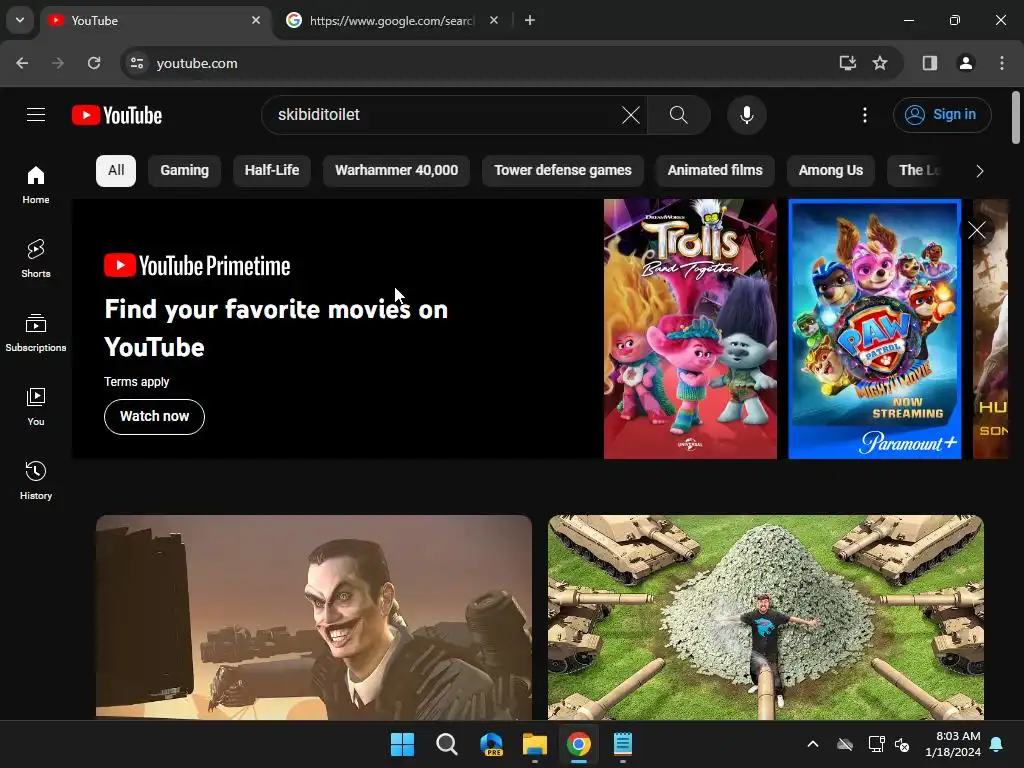Open notifications bell in taskbar
Viewport: 1024px width, 768px height.
click(x=997, y=744)
